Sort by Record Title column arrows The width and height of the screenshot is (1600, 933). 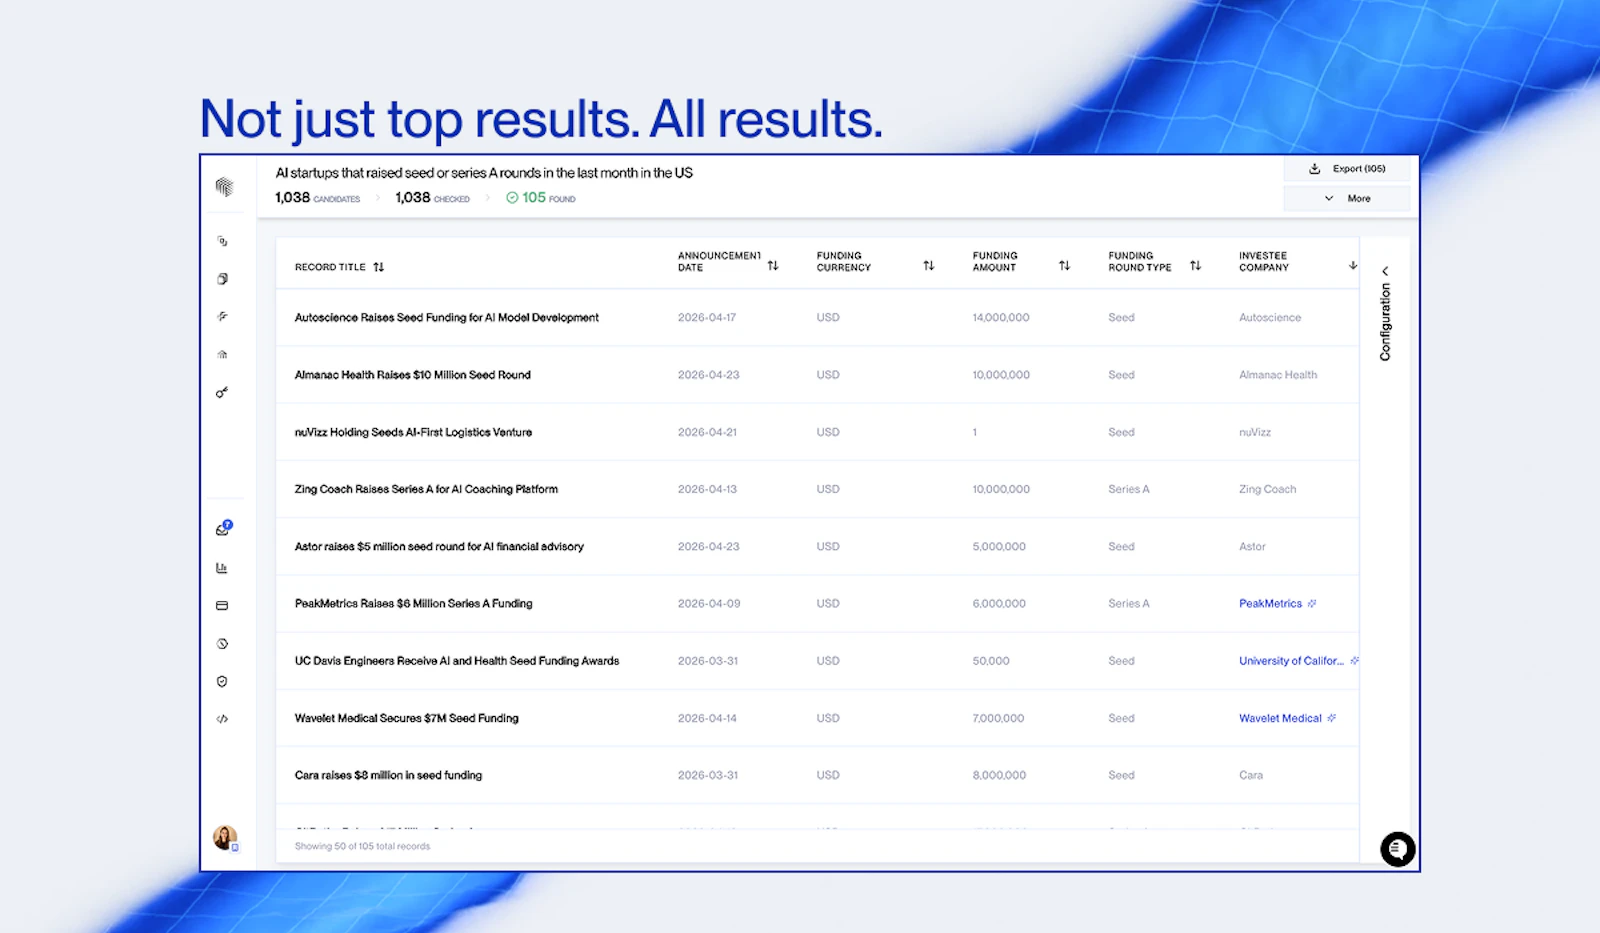pos(378,267)
